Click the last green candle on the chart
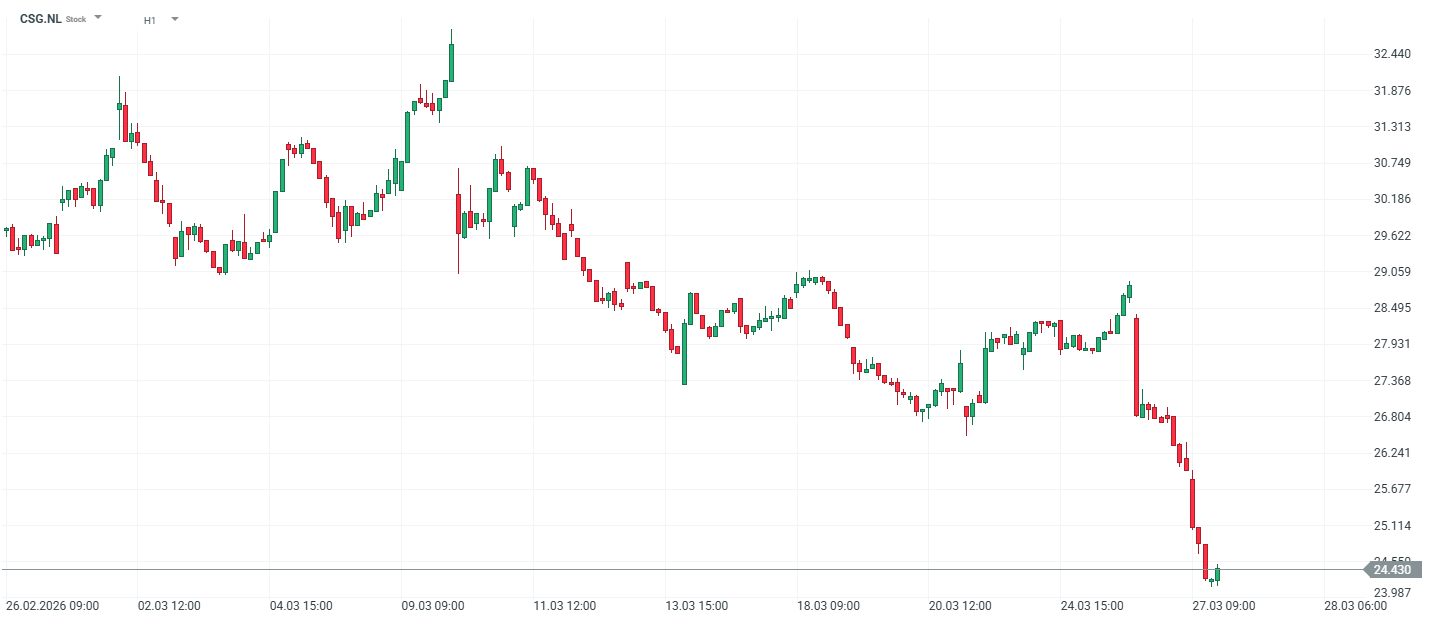The image size is (1434, 623). [1217, 575]
